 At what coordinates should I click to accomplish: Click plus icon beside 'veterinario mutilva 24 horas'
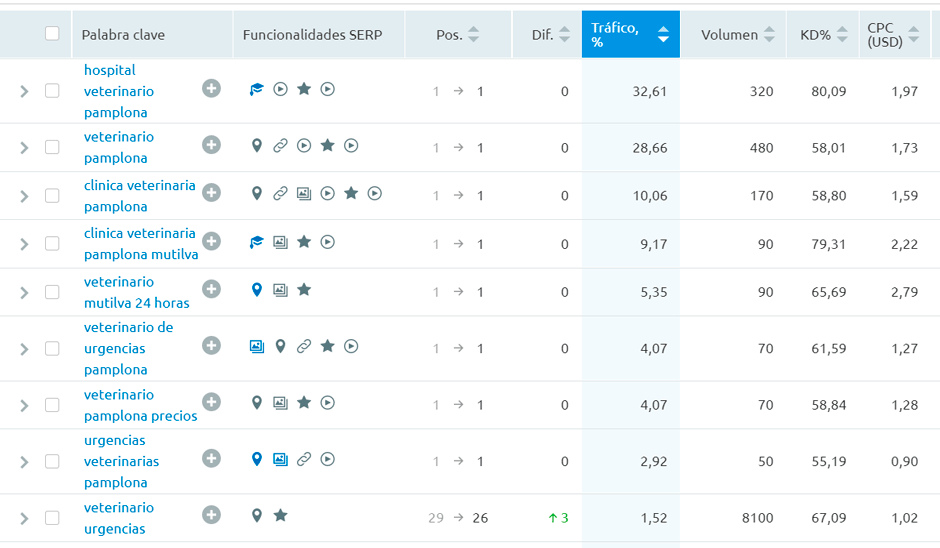tap(211, 289)
